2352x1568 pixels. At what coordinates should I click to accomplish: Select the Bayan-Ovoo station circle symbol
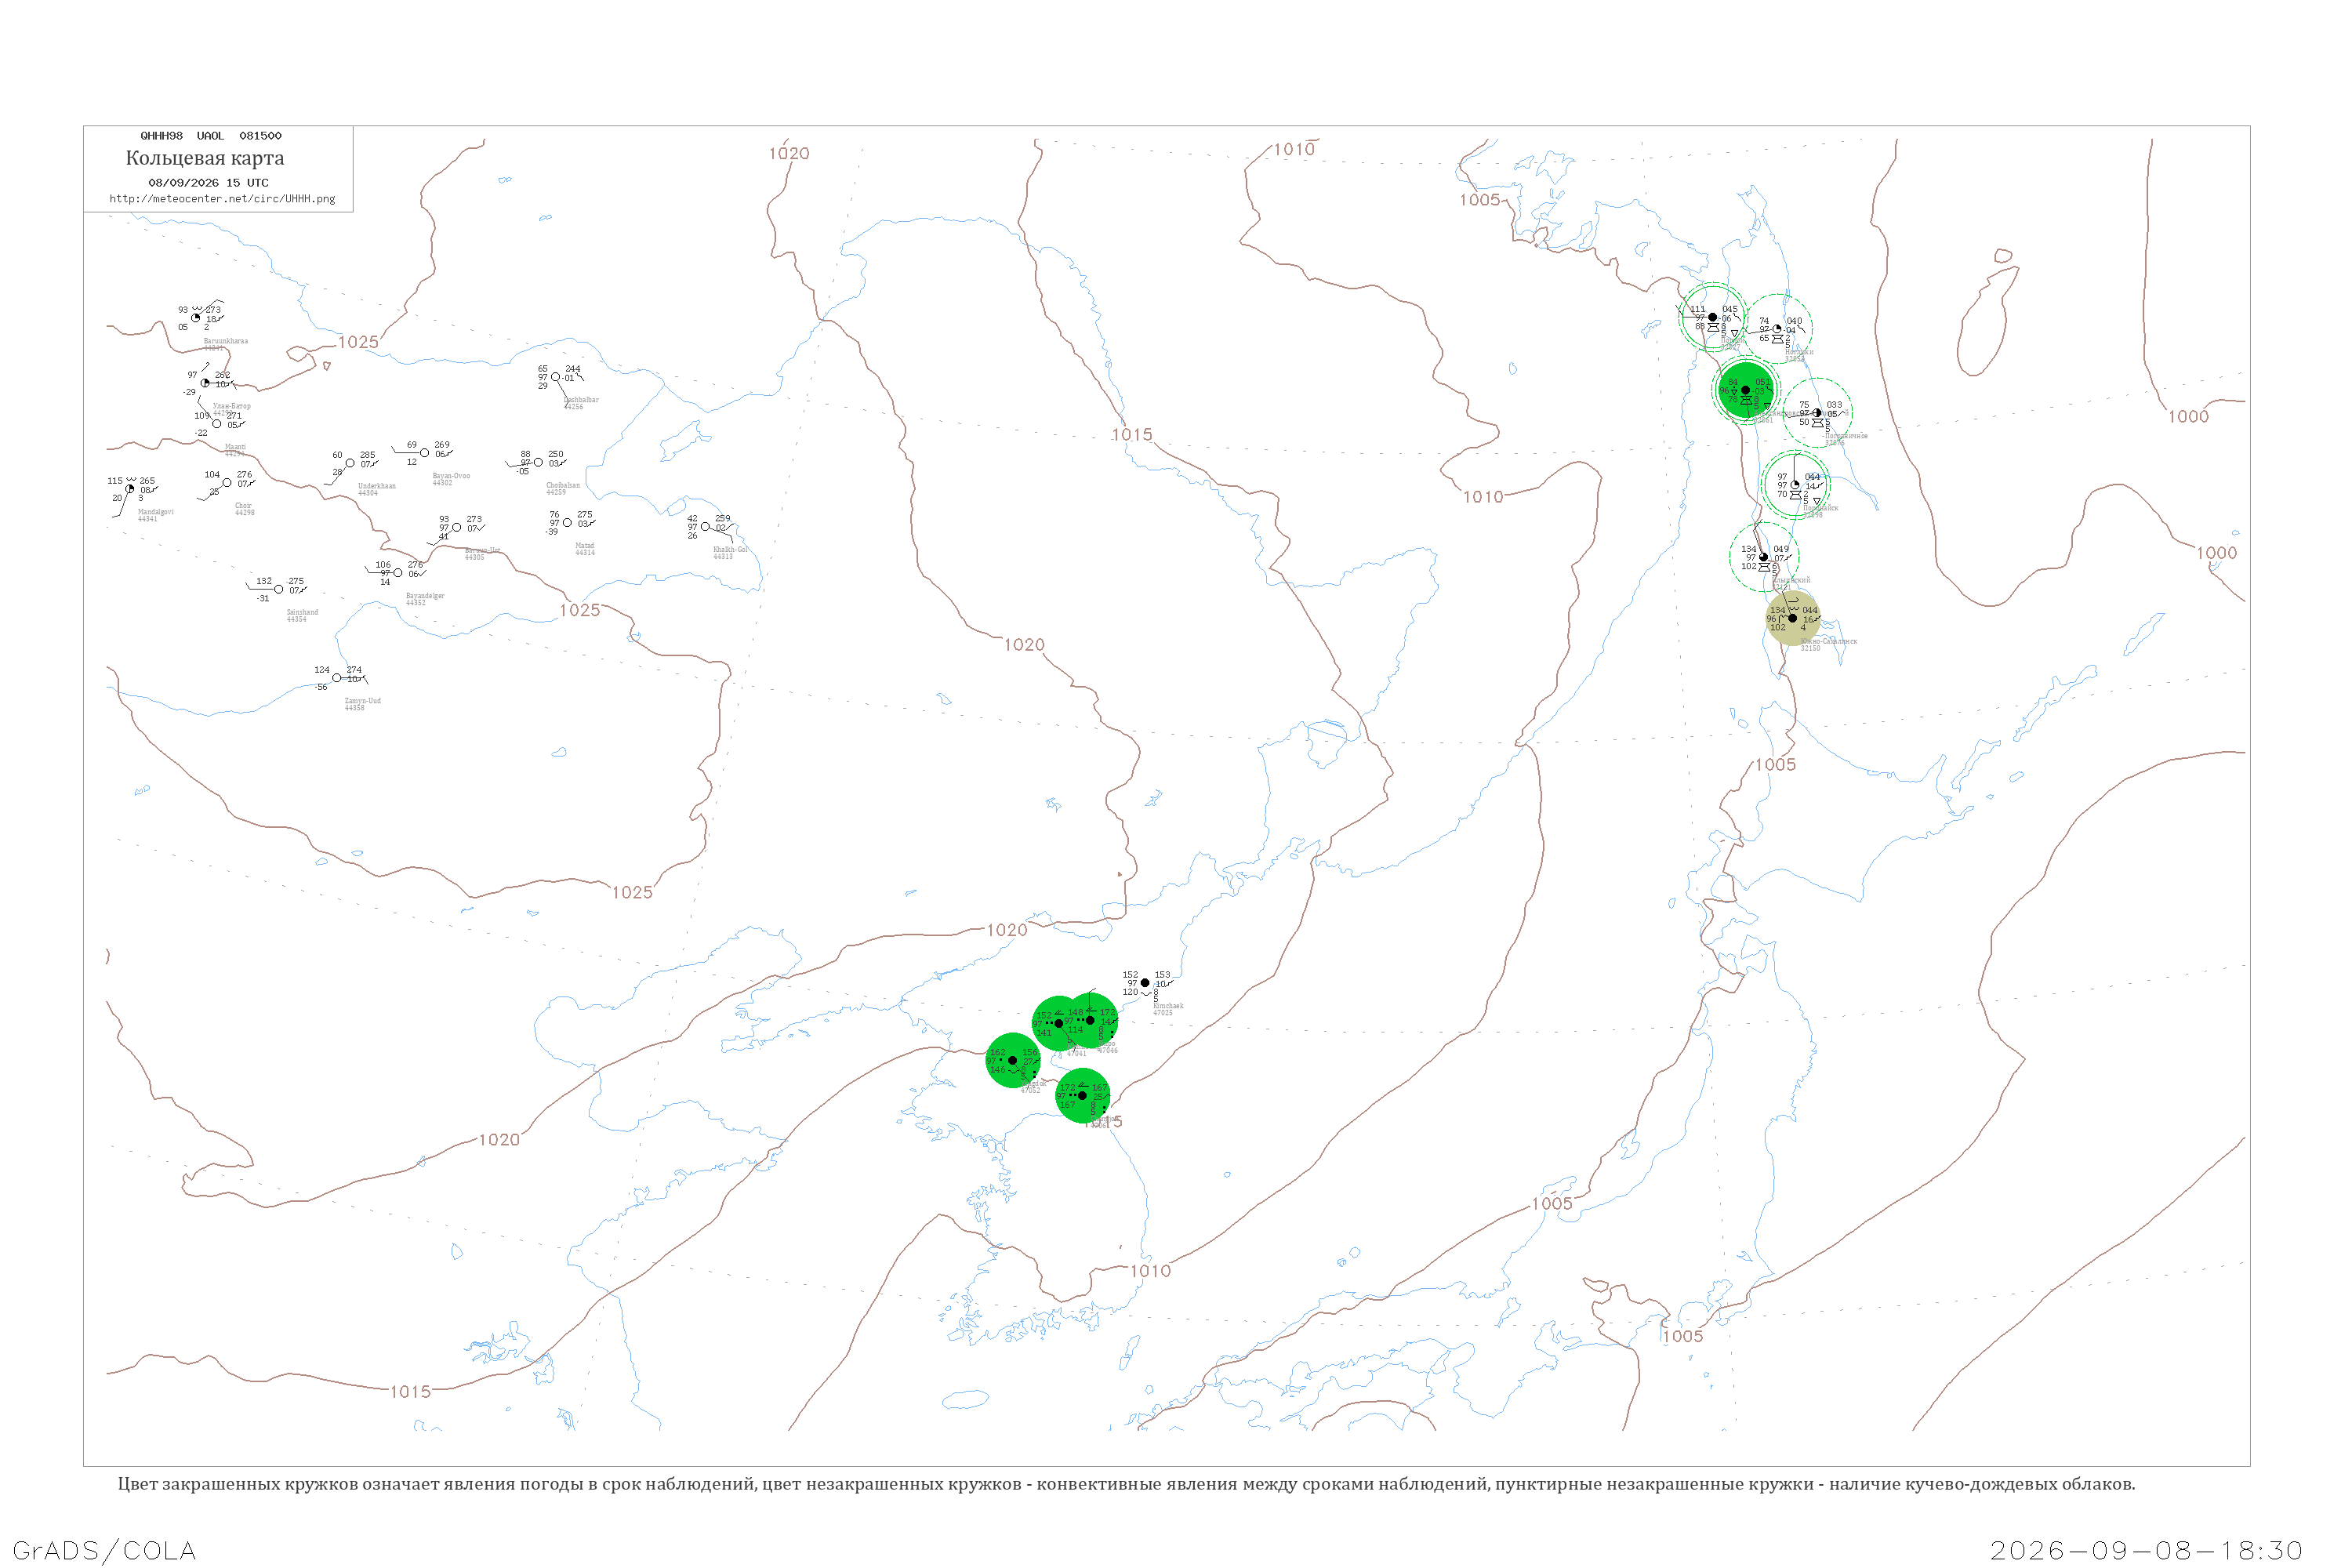click(425, 453)
